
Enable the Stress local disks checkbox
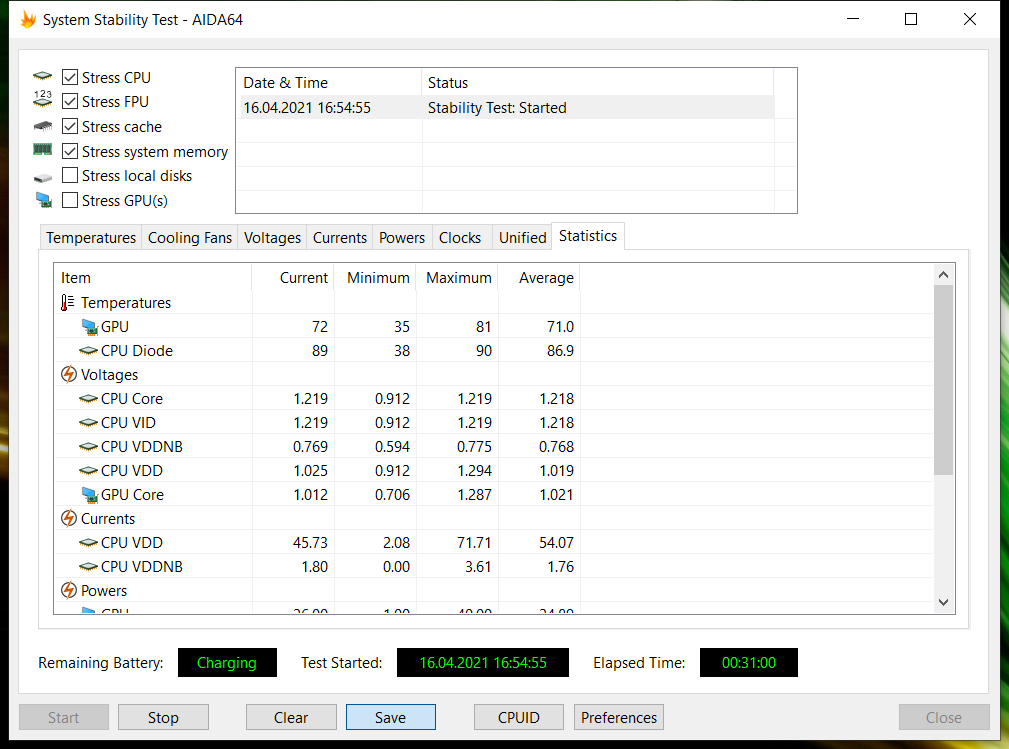coord(69,176)
